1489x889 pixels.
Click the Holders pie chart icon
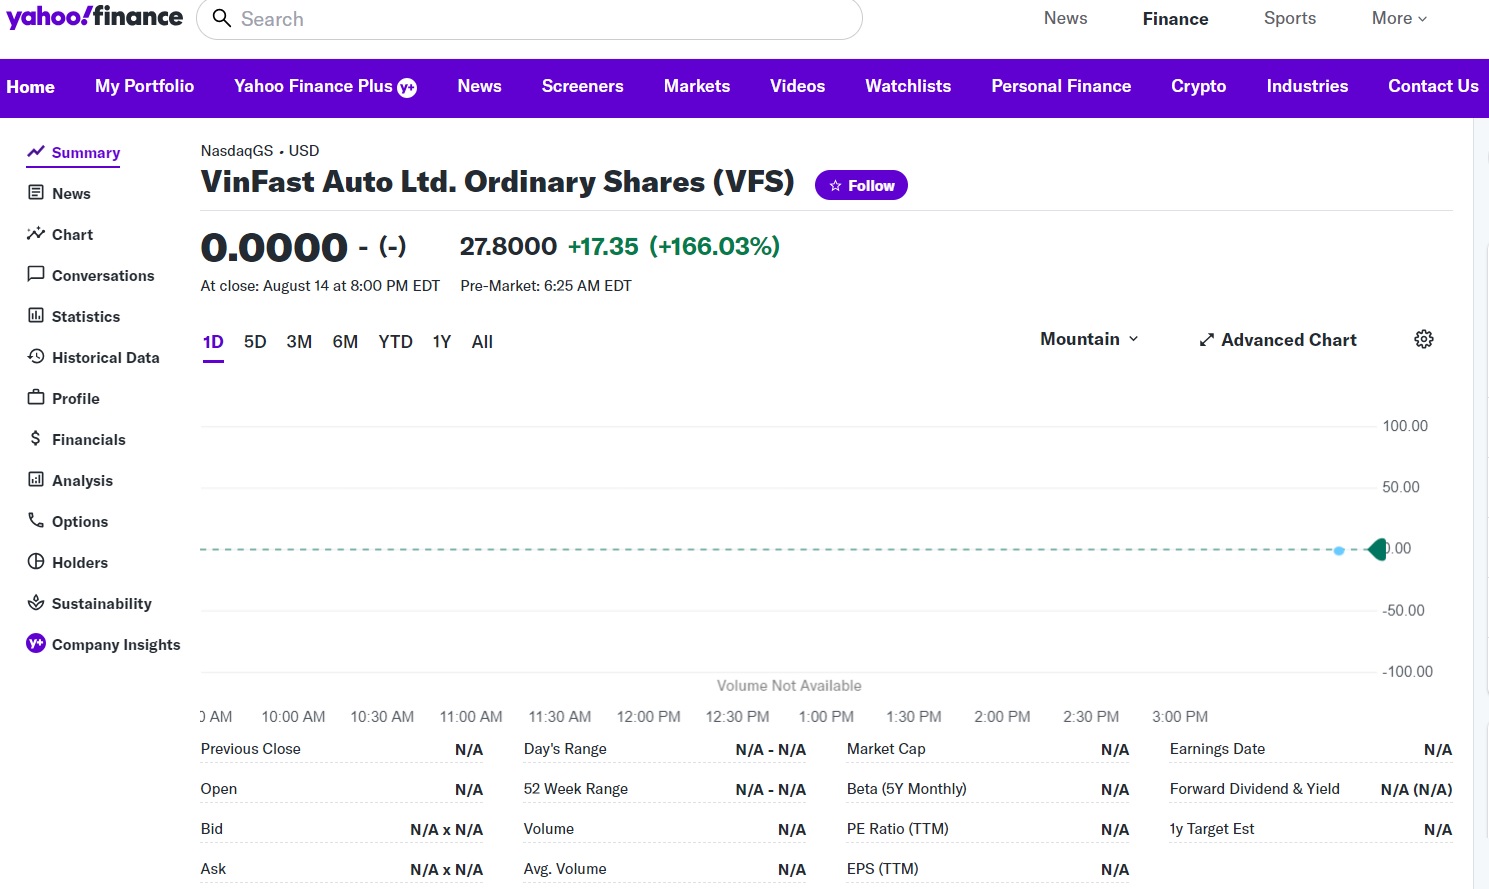click(36, 562)
